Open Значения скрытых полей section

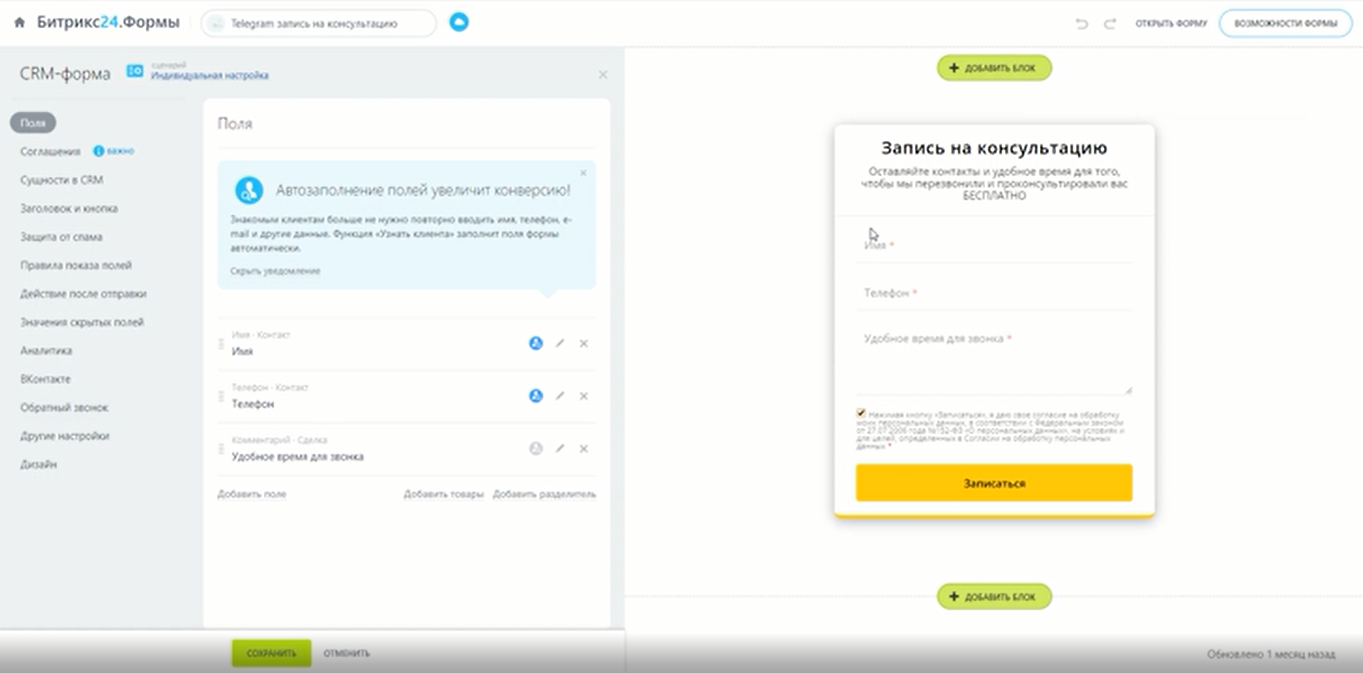point(82,322)
